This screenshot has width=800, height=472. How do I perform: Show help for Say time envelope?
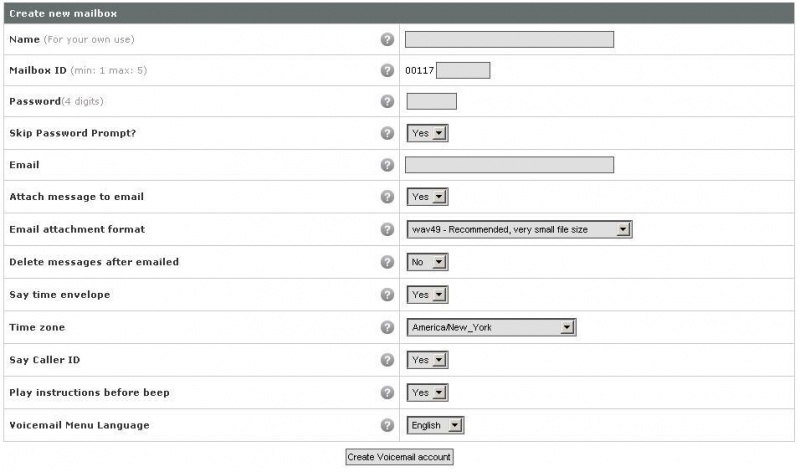tap(387, 294)
